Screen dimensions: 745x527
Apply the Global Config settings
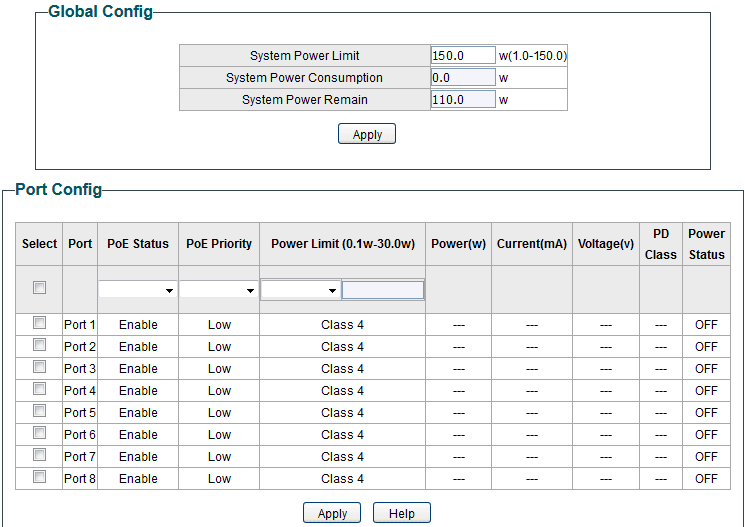point(367,134)
